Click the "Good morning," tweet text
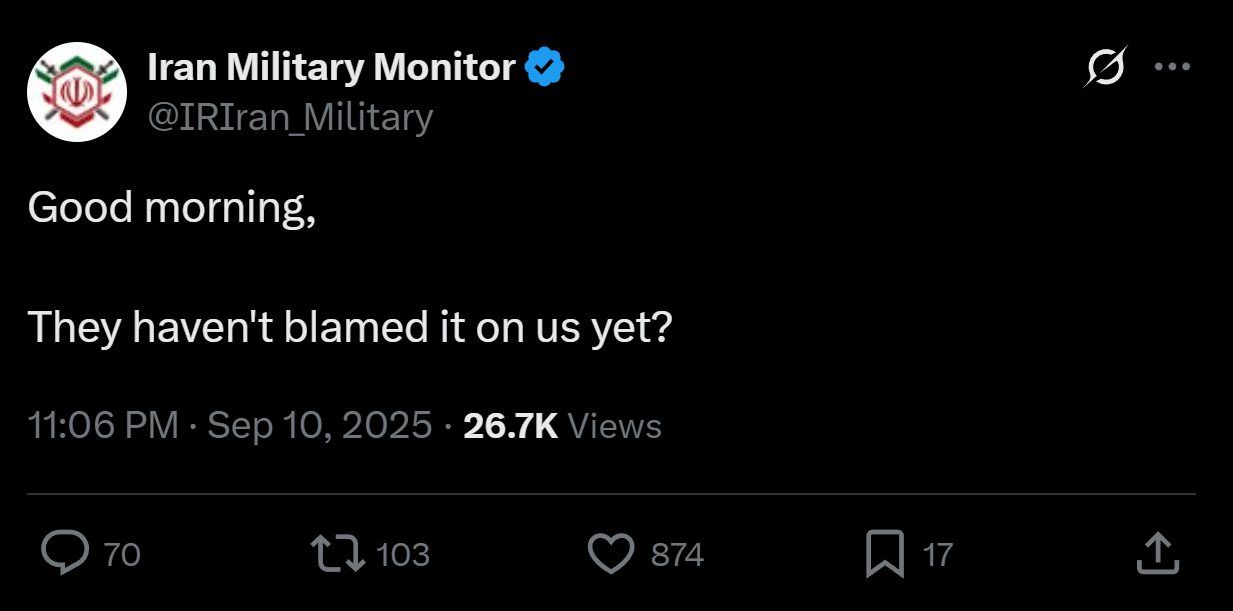Screen dimensions: 1233x611 (x=172, y=209)
